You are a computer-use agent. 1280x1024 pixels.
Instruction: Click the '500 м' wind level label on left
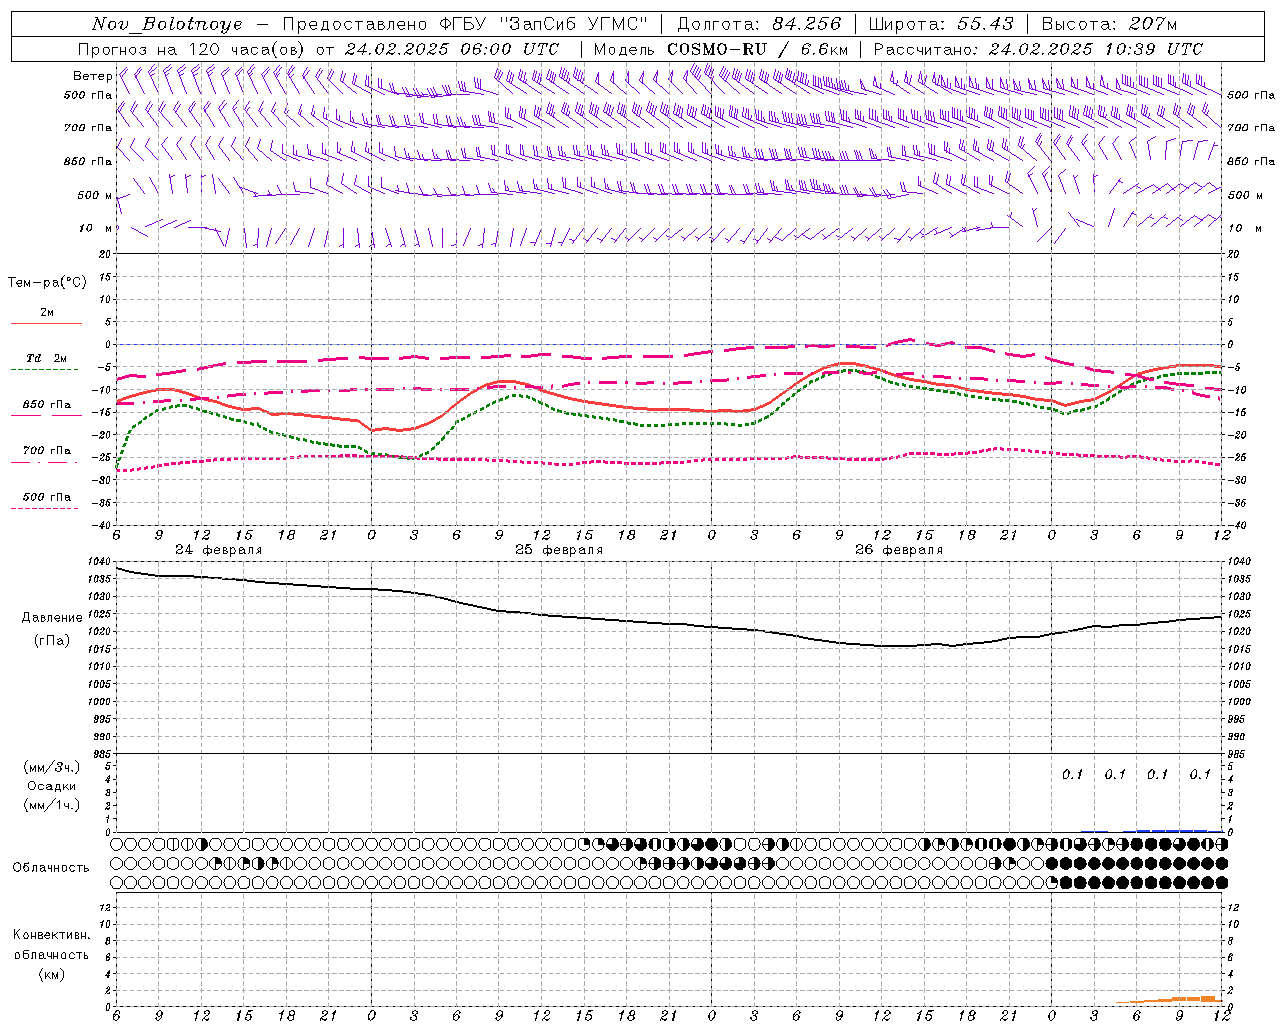click(95, 195)
